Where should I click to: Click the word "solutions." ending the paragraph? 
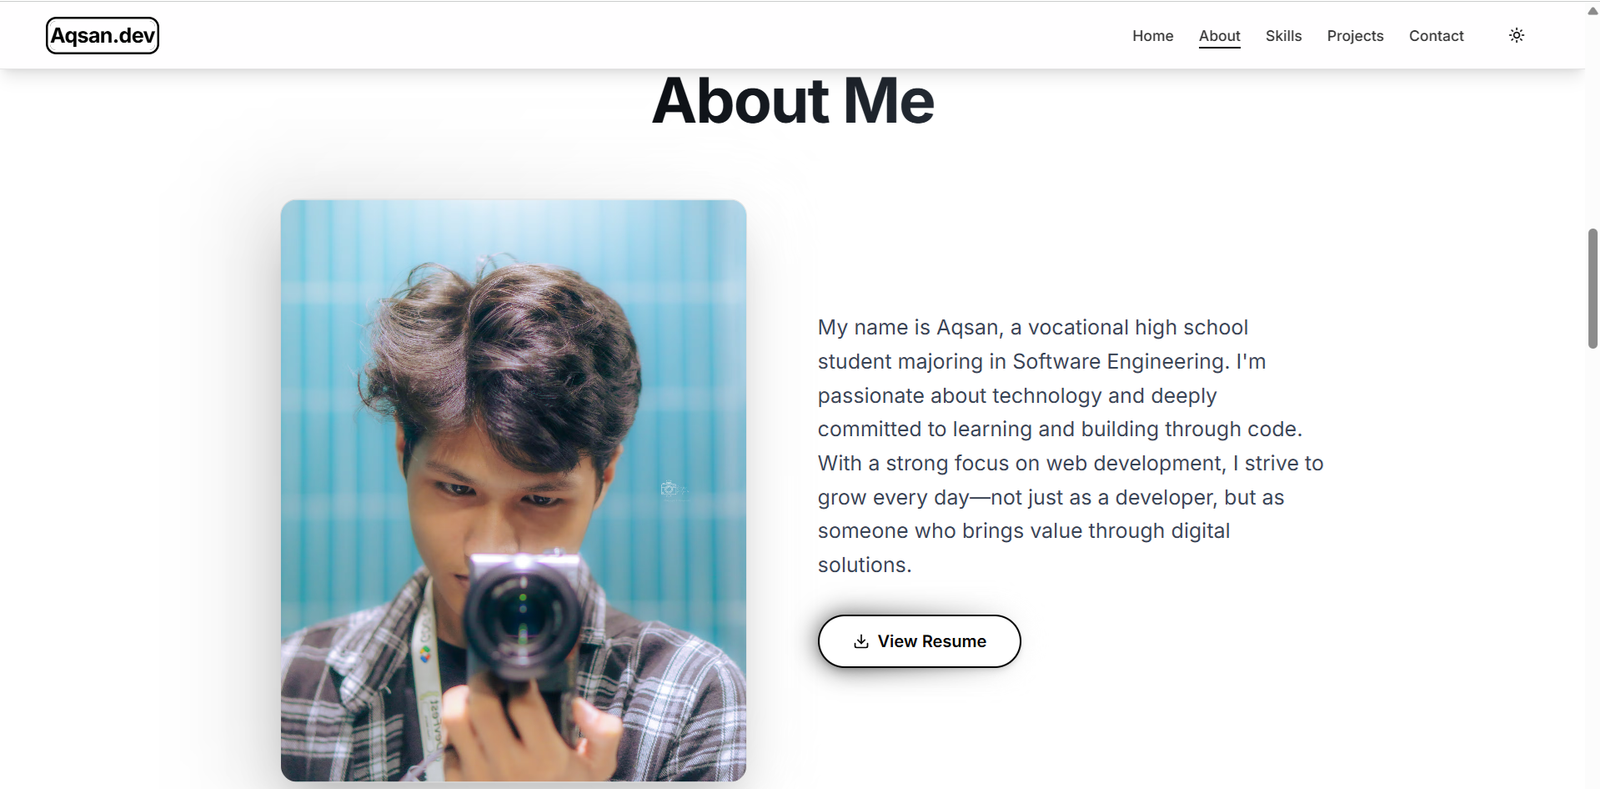(865, 565)
